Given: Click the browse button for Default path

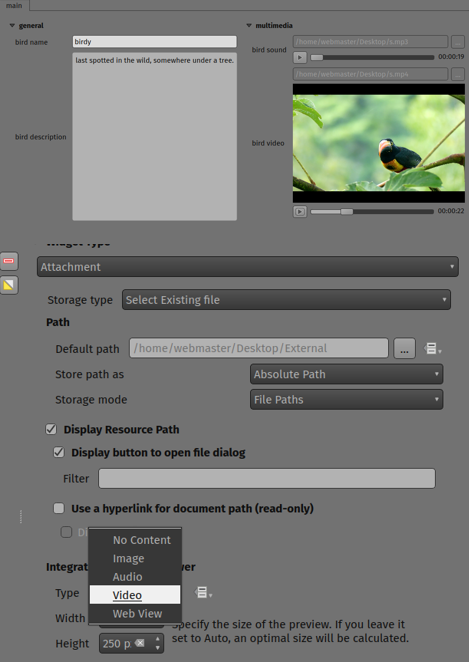Looking at the screenshot, I should pos(404,348).
